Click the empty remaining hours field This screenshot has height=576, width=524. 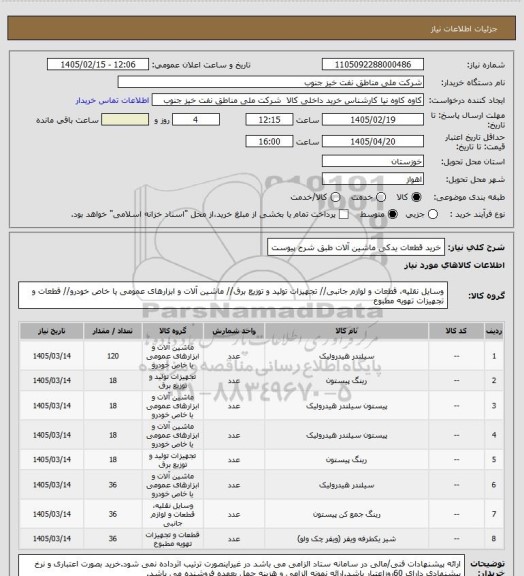pyautogui.click(x=125, y=120)
